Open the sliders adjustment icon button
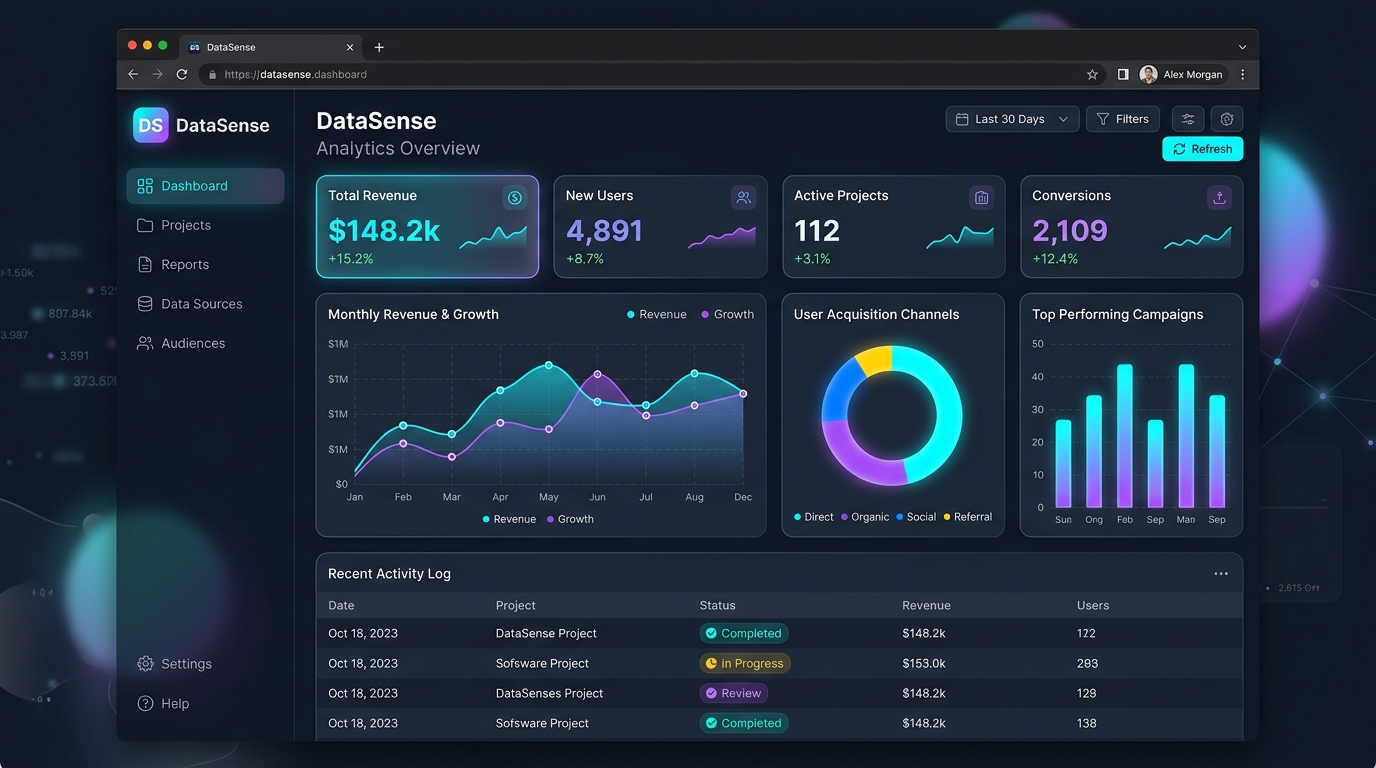 pos(1188,119)
